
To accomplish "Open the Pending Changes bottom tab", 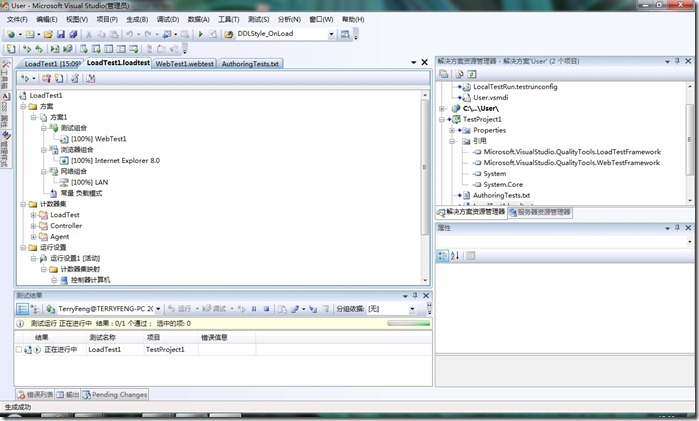I will 115,395.
